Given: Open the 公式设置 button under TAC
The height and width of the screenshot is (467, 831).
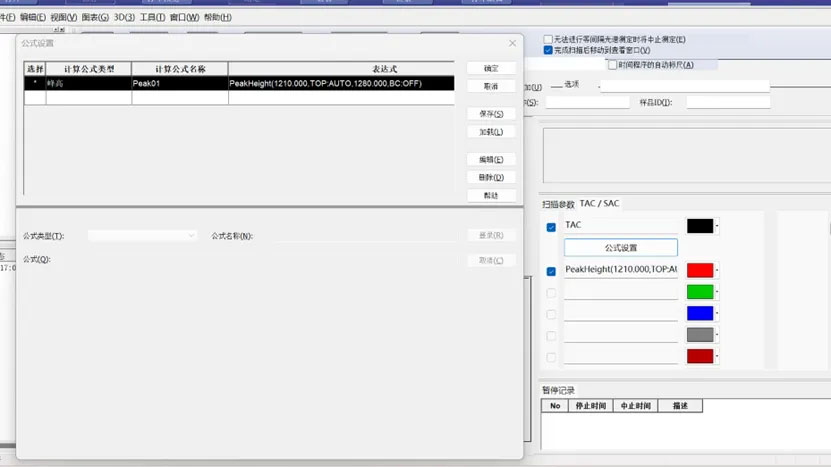Looking at the screenshot, I should 620,247.
